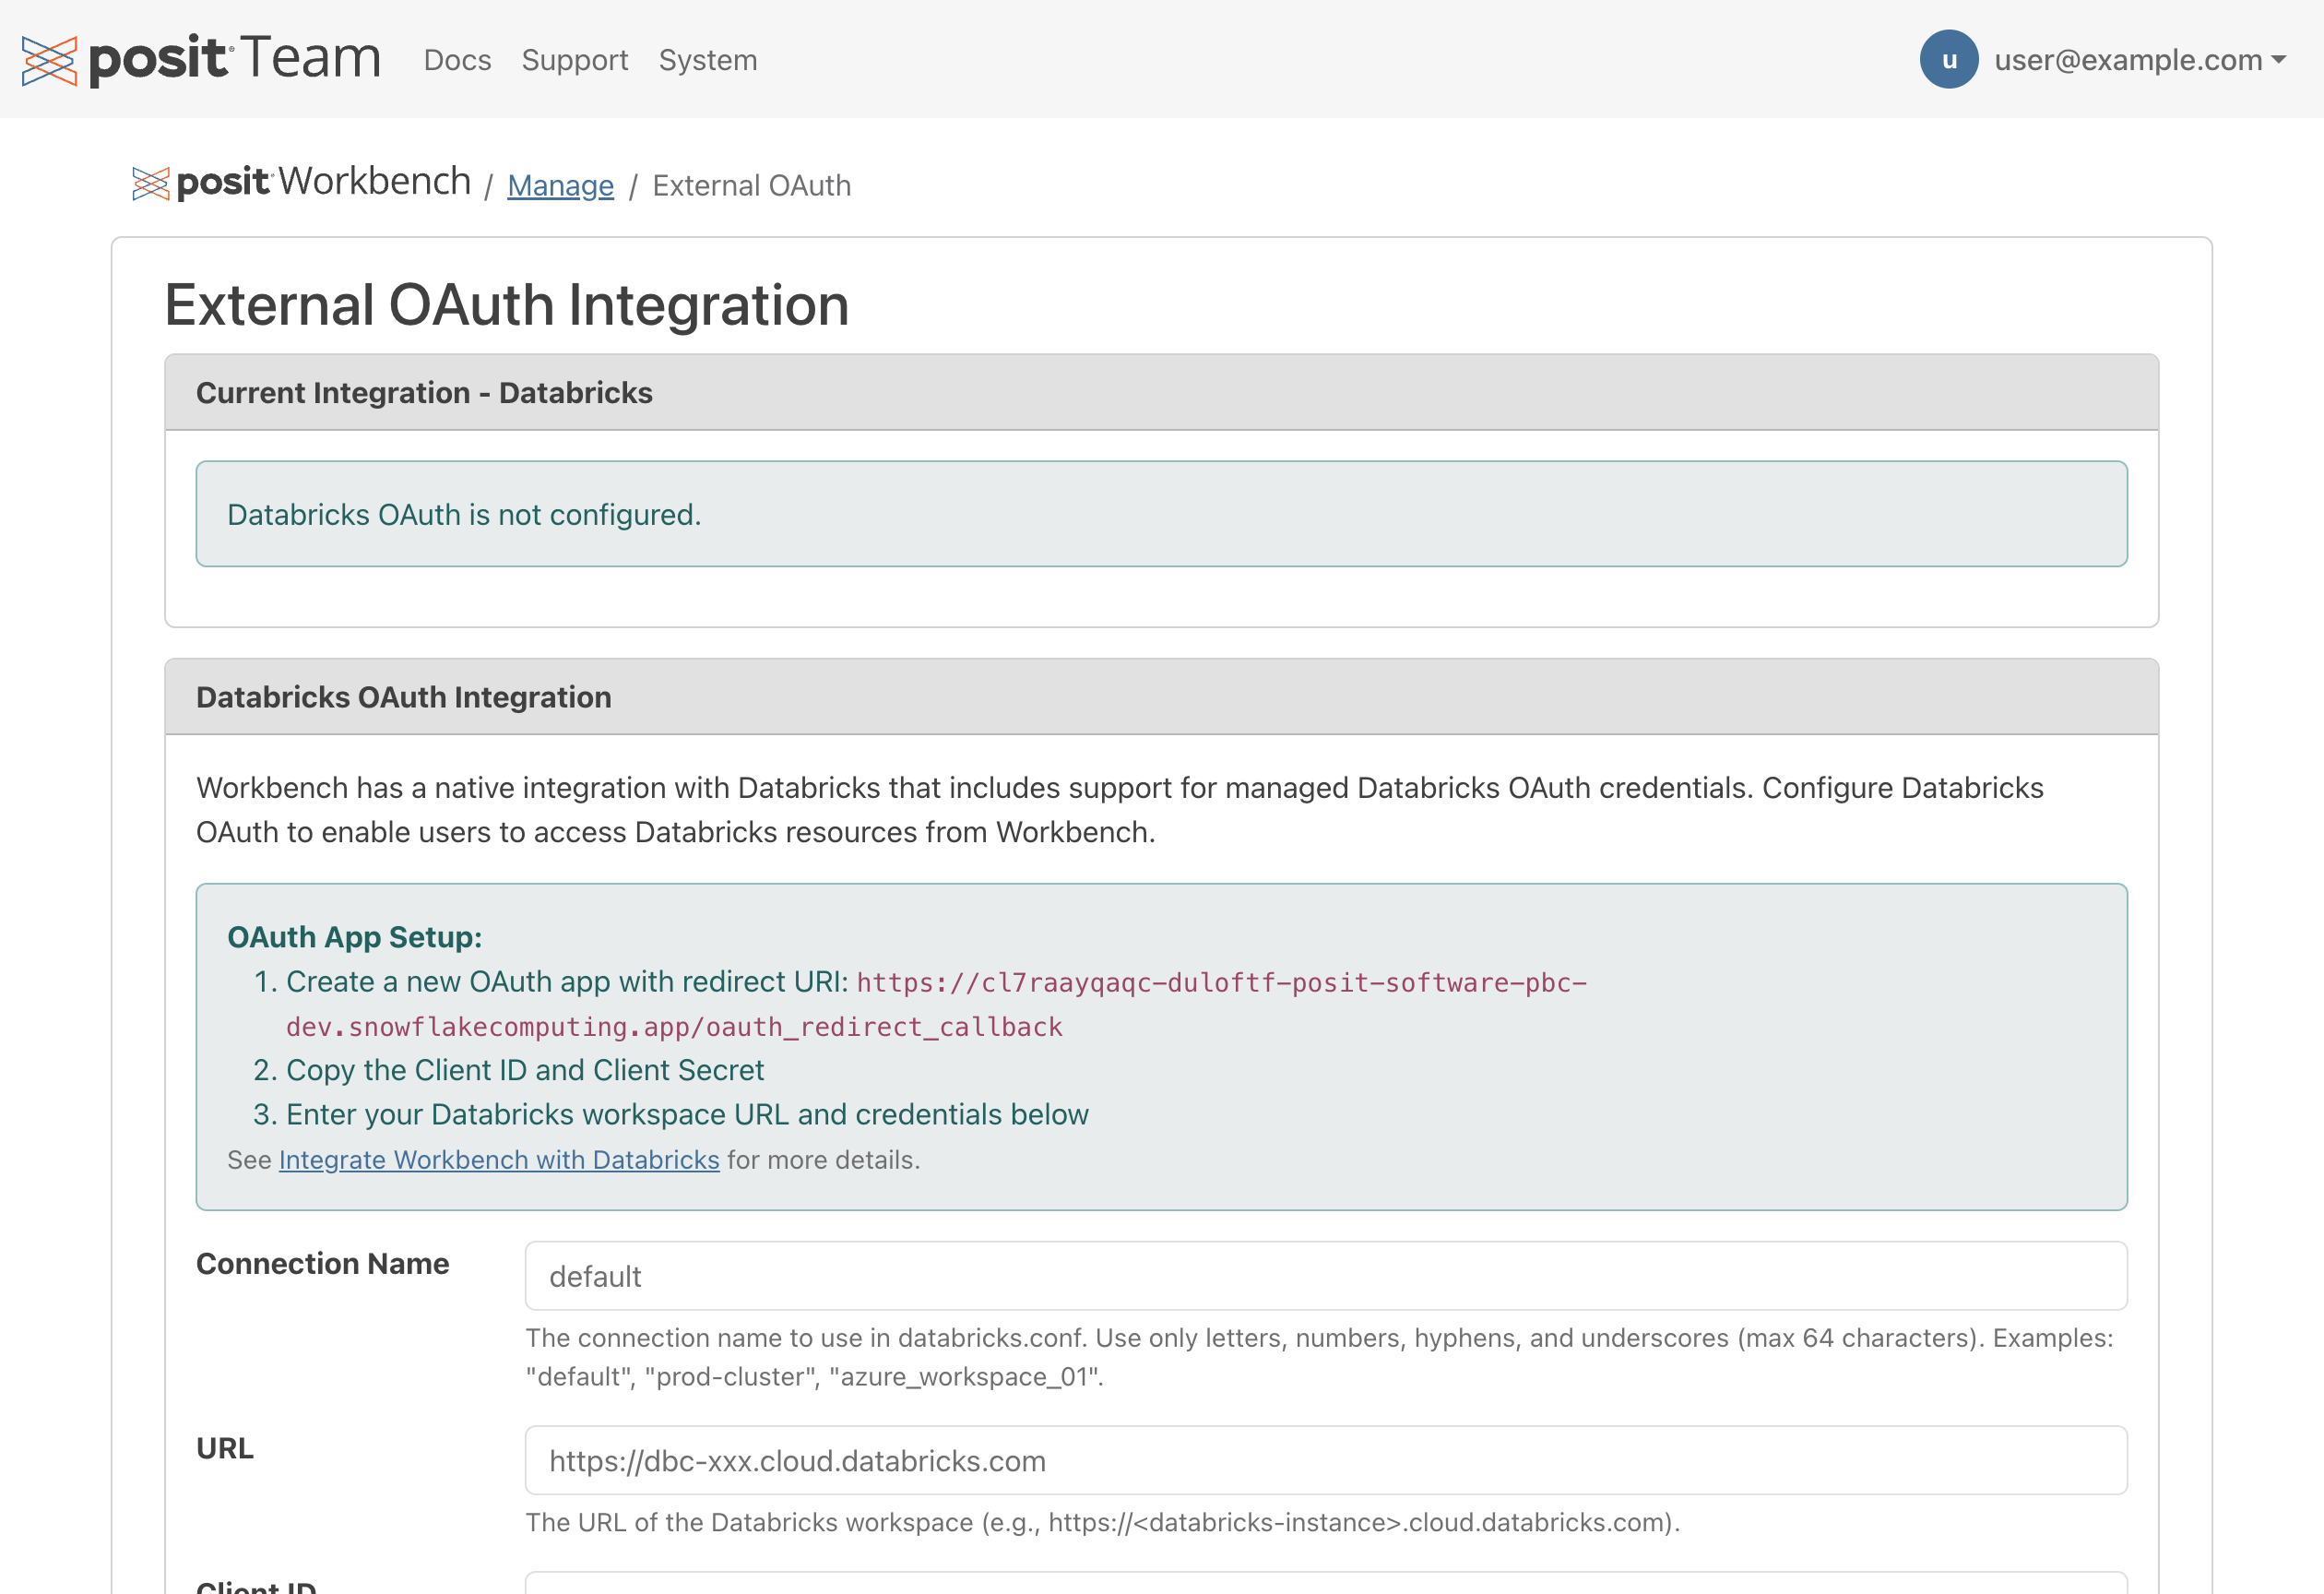The width and height of the screenshot is (2324, 1594).
Task: Click the Current Integration - Databricks header
Action: 424,393
